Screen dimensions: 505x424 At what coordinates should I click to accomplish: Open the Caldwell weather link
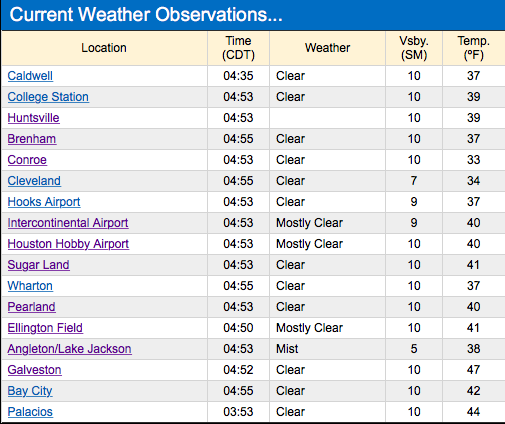[30, 76]
